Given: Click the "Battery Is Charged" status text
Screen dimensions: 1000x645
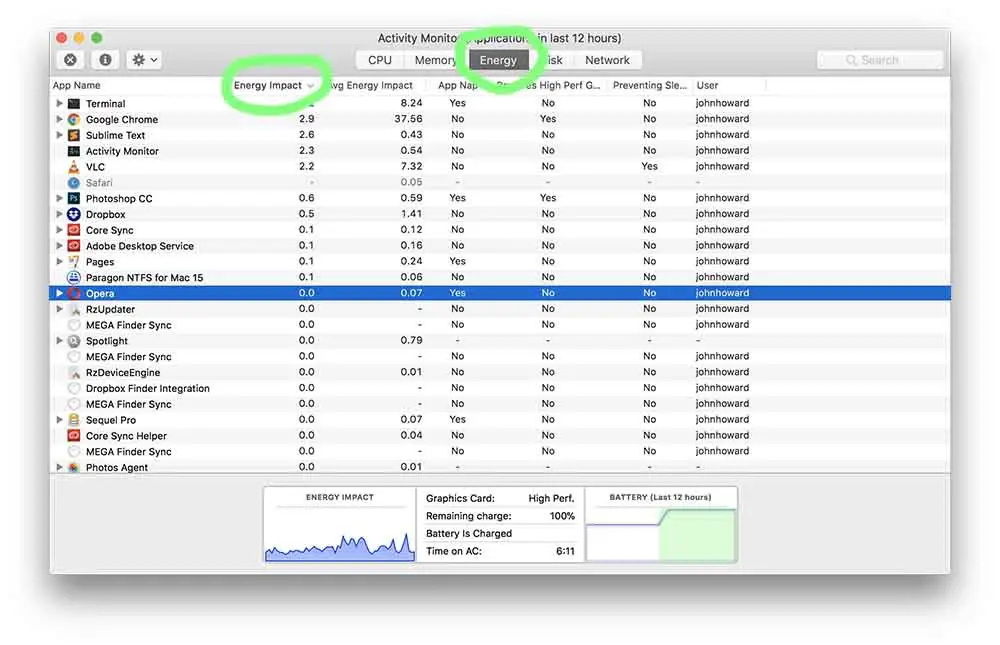Looking at the screenshot, I should 469,533.
